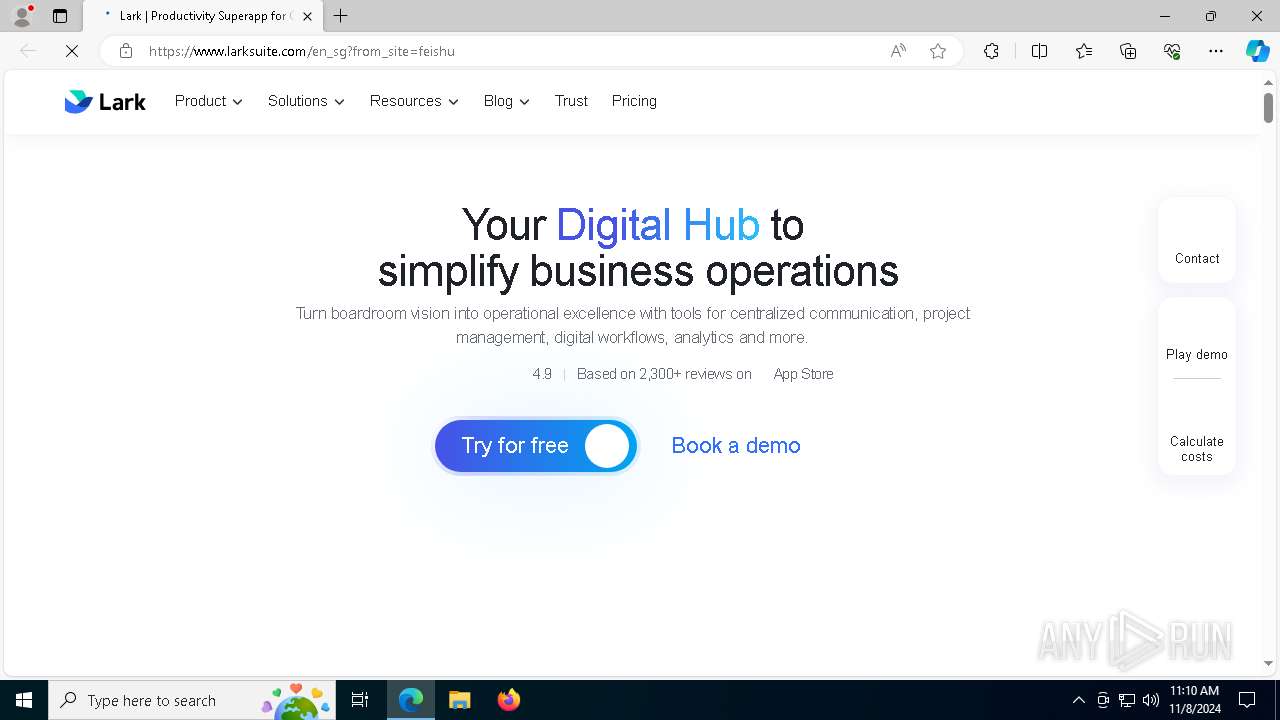Click the scrollbar down arrow

(1268, 663)
